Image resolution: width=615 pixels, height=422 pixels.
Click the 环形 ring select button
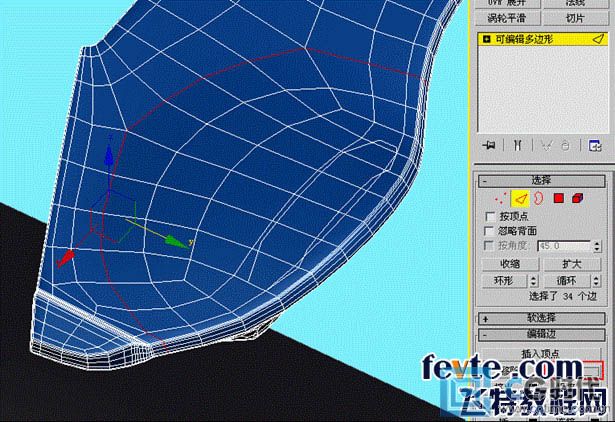(x=505, y=281)
